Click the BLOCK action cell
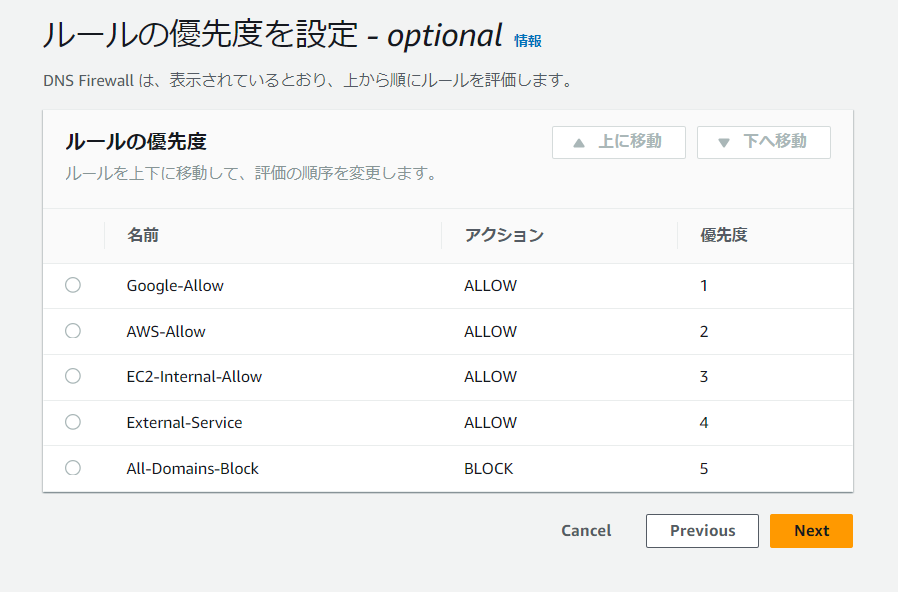The image size is (898, 592). [488, 468]
